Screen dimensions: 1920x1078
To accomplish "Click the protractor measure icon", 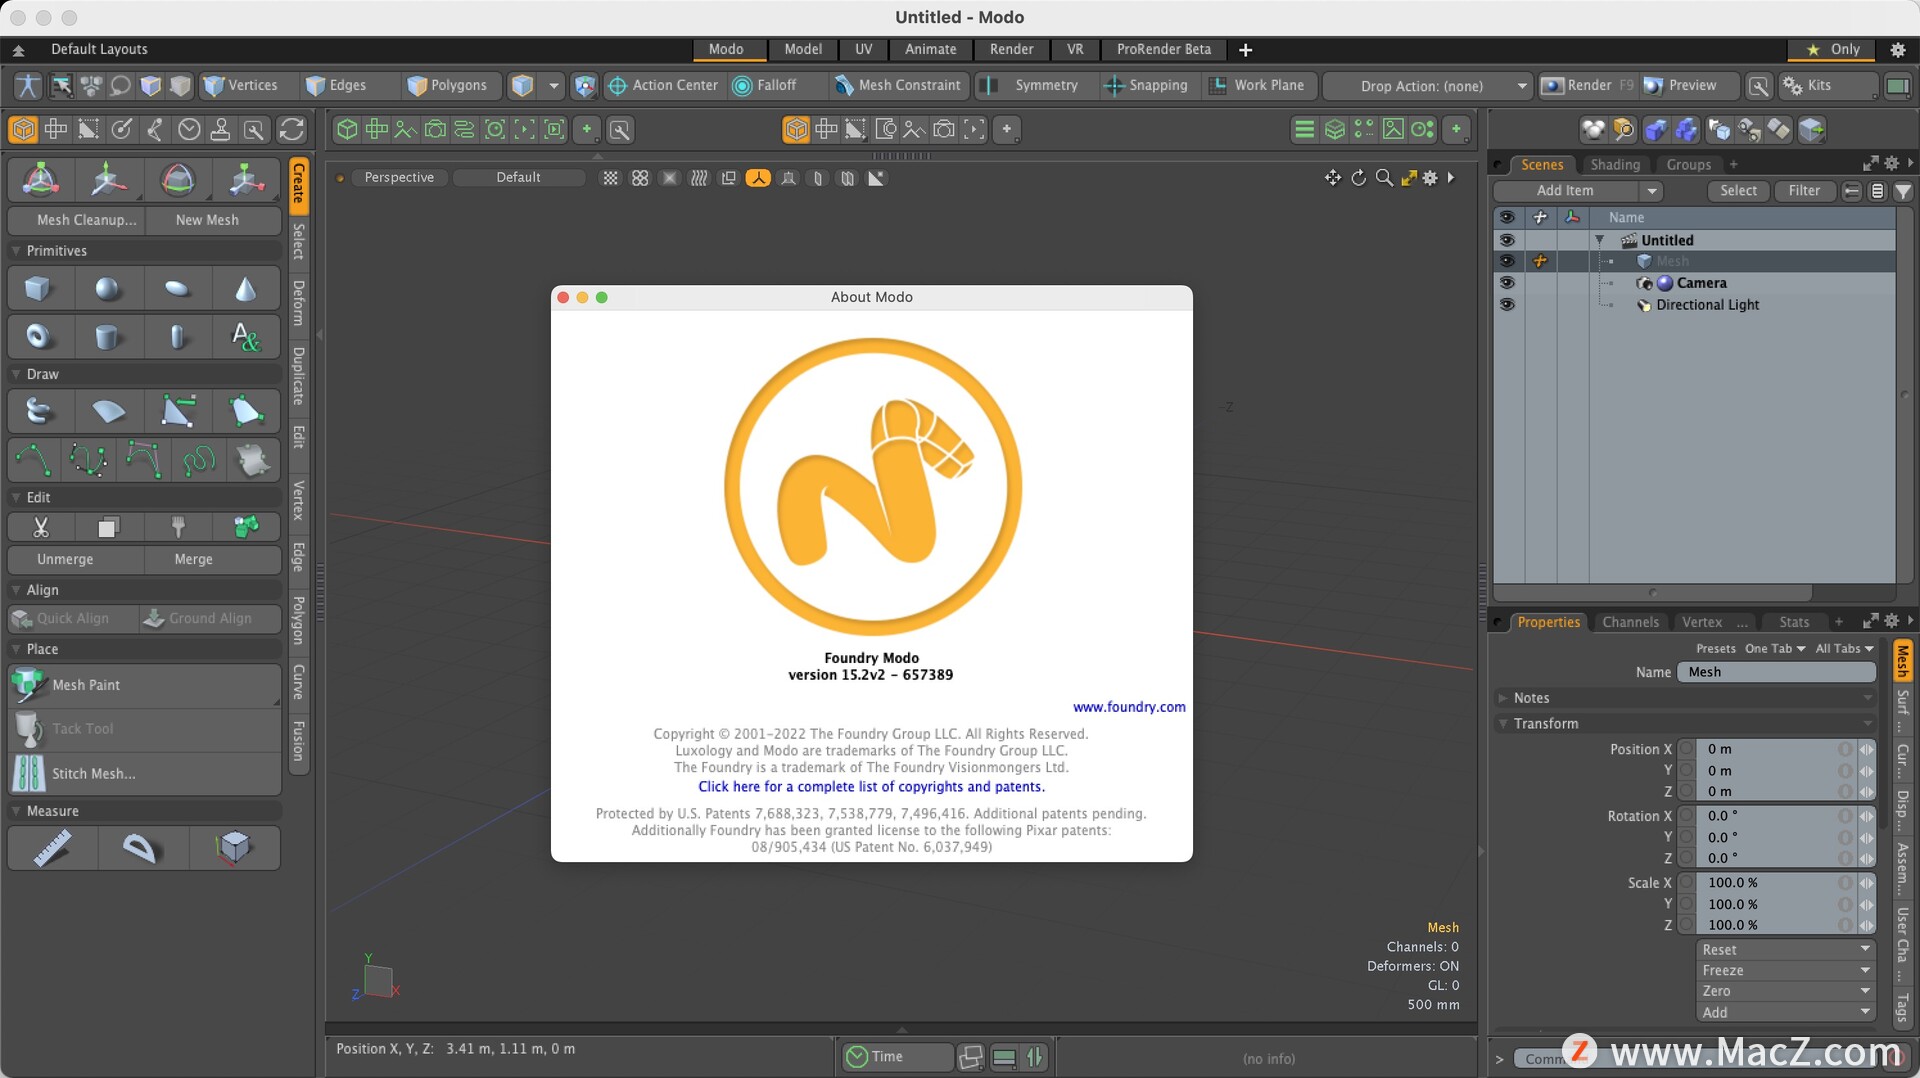I will click(141, 848).
